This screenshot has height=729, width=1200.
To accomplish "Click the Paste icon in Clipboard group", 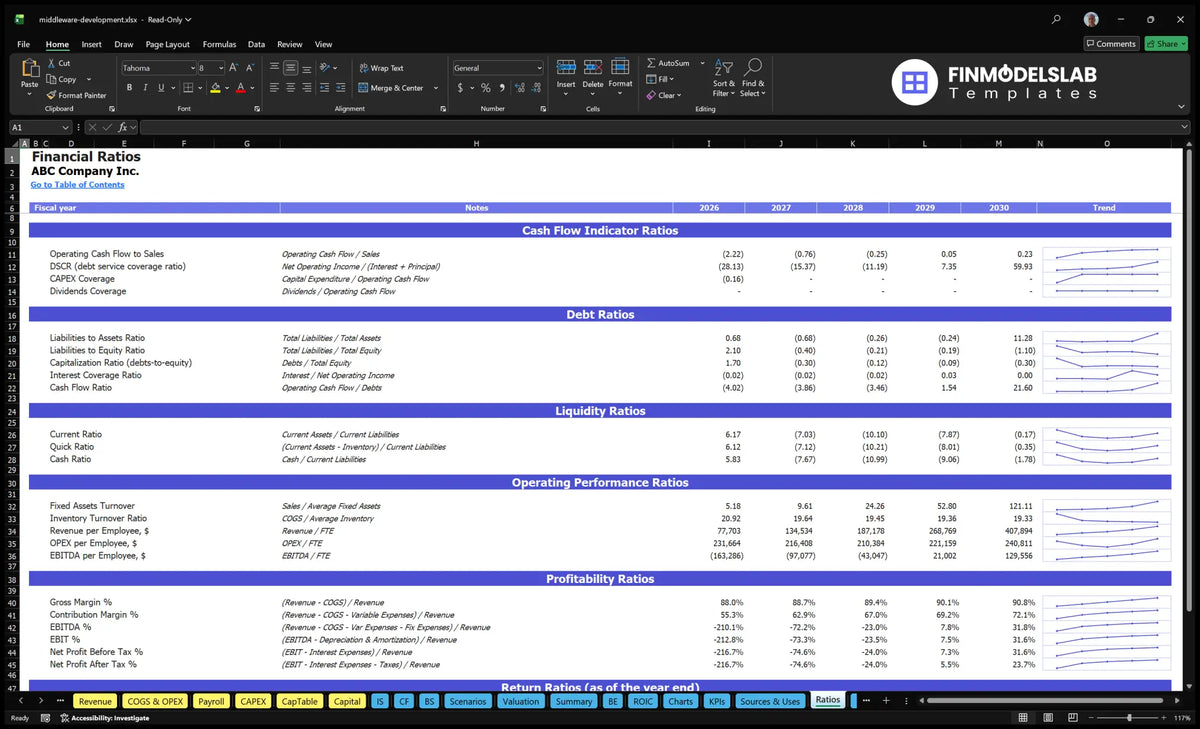I will (x=29, y=69).
